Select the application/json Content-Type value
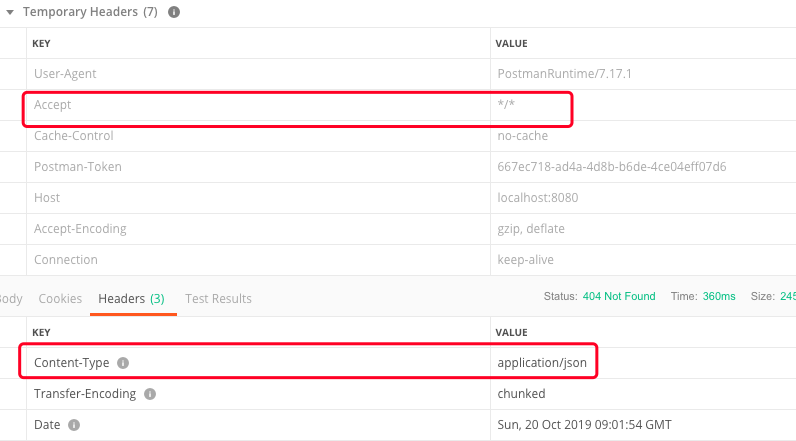This screenshot has width=796, height=441. [549, 363]
